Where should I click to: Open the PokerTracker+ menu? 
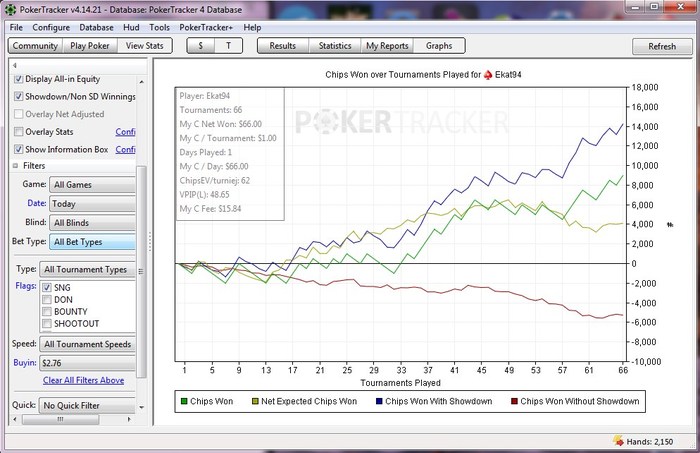point(206,27)
